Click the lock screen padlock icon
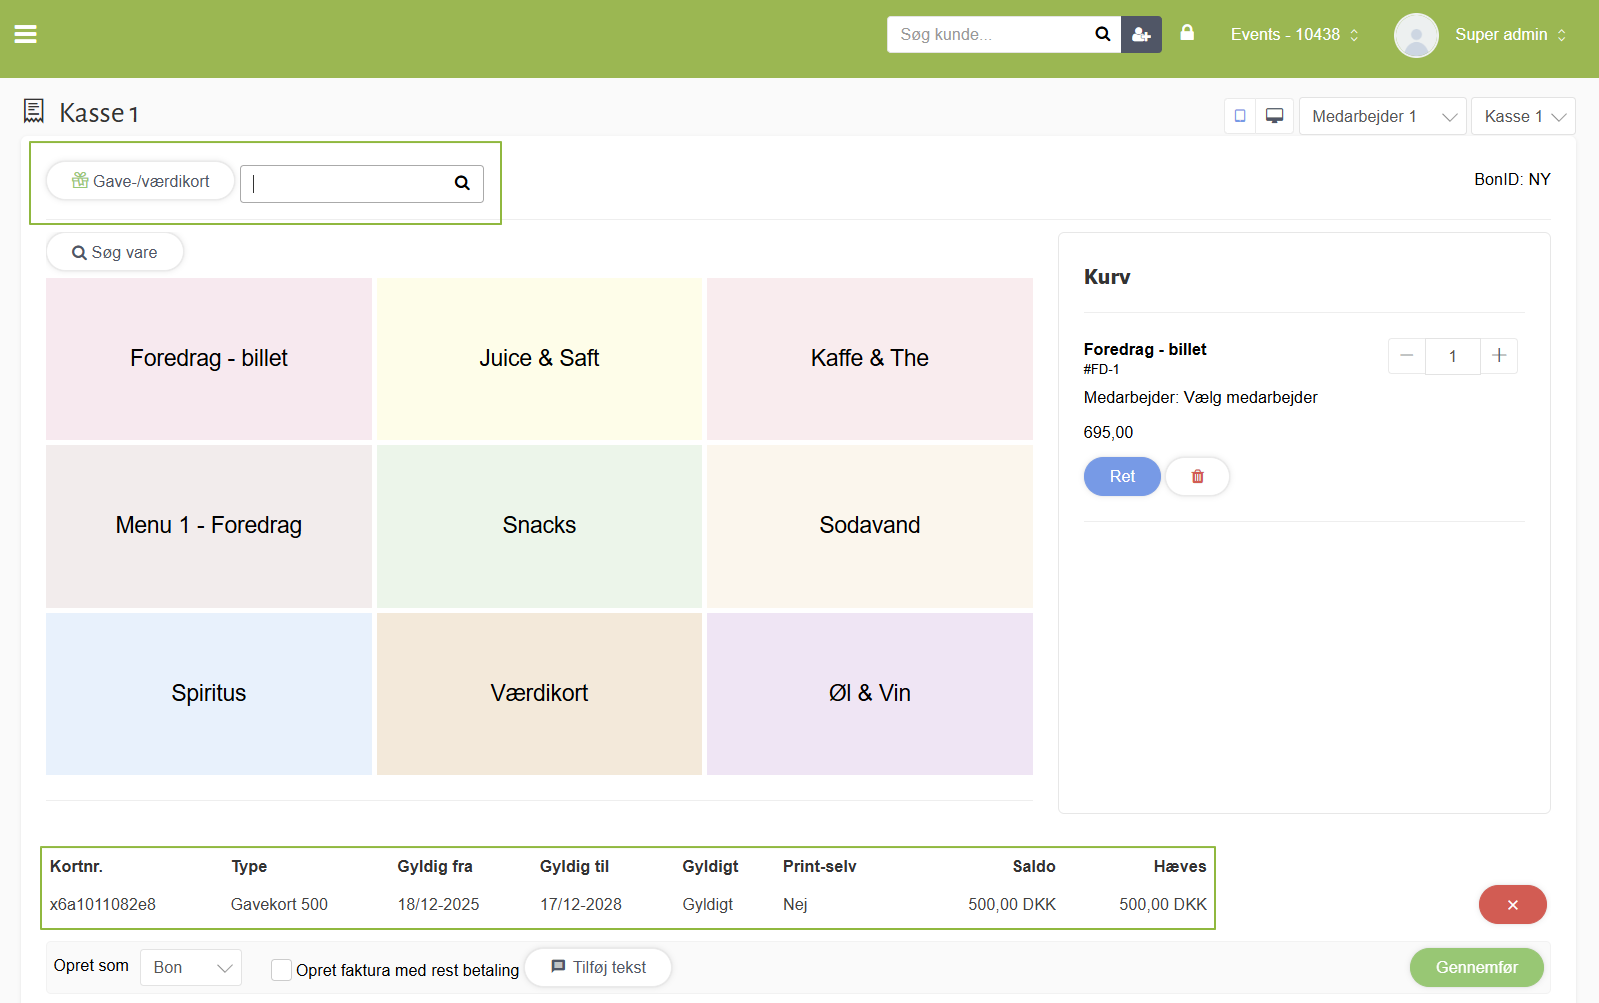This screenshot has width=1599, height=1003. (1187, 33)
